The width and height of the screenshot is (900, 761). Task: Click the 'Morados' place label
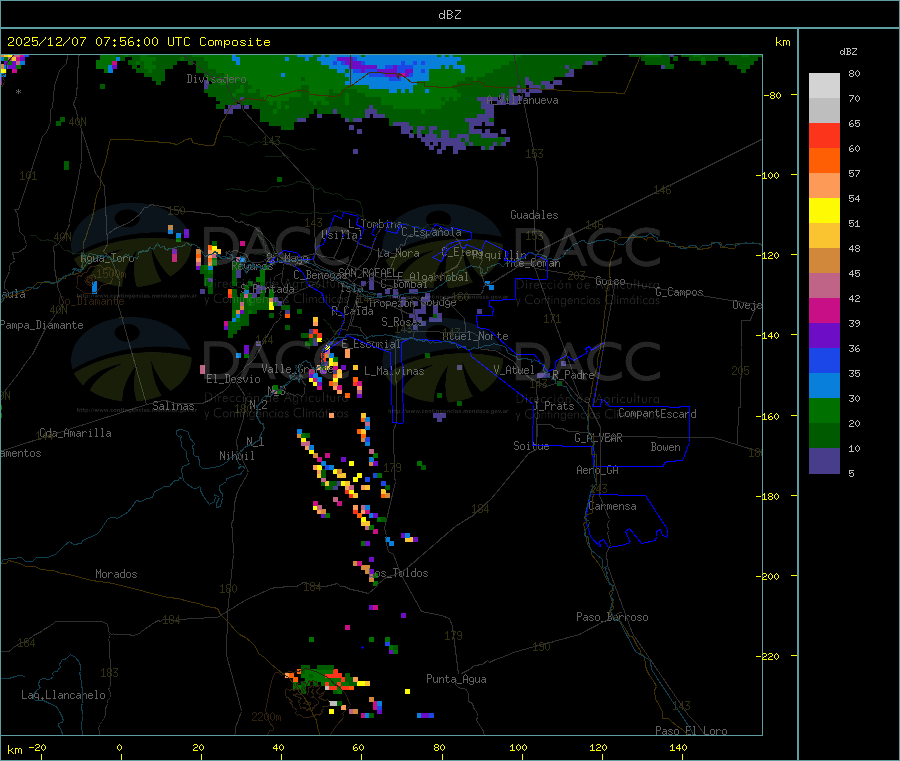pos(116,574)
